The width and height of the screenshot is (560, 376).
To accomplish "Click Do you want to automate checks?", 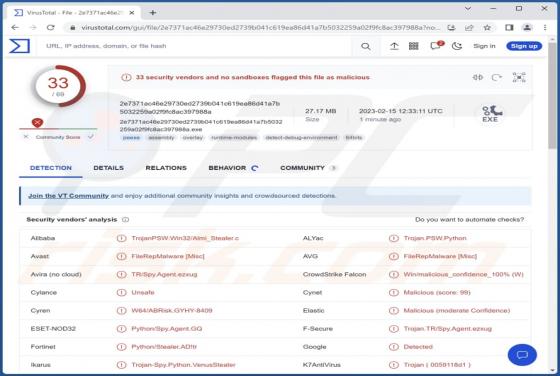I will [x=469, y=220].
